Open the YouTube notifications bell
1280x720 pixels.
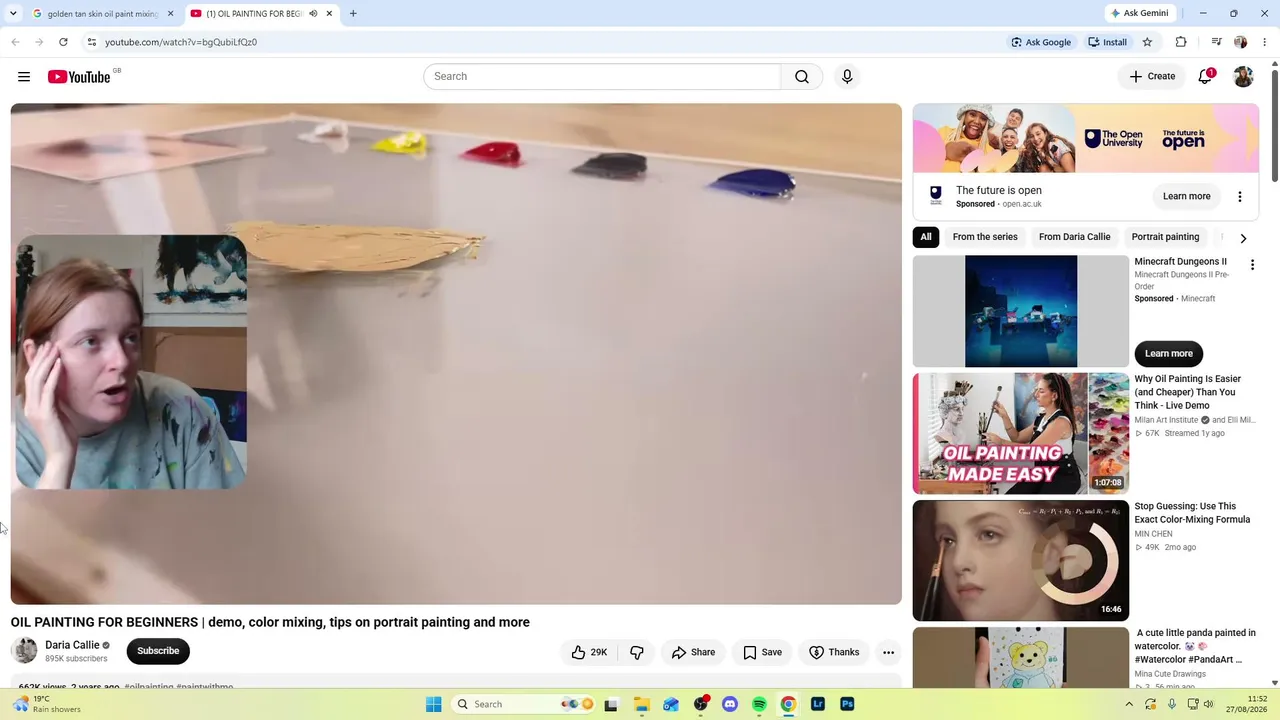point(1206,77)
